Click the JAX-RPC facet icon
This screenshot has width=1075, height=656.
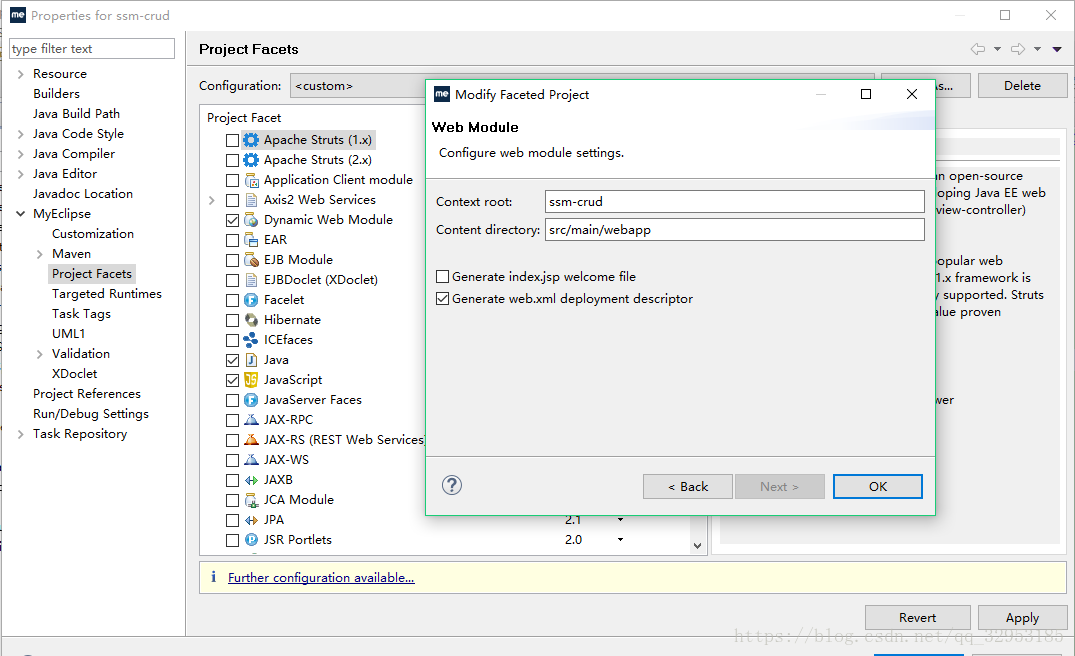click(252, 420)
